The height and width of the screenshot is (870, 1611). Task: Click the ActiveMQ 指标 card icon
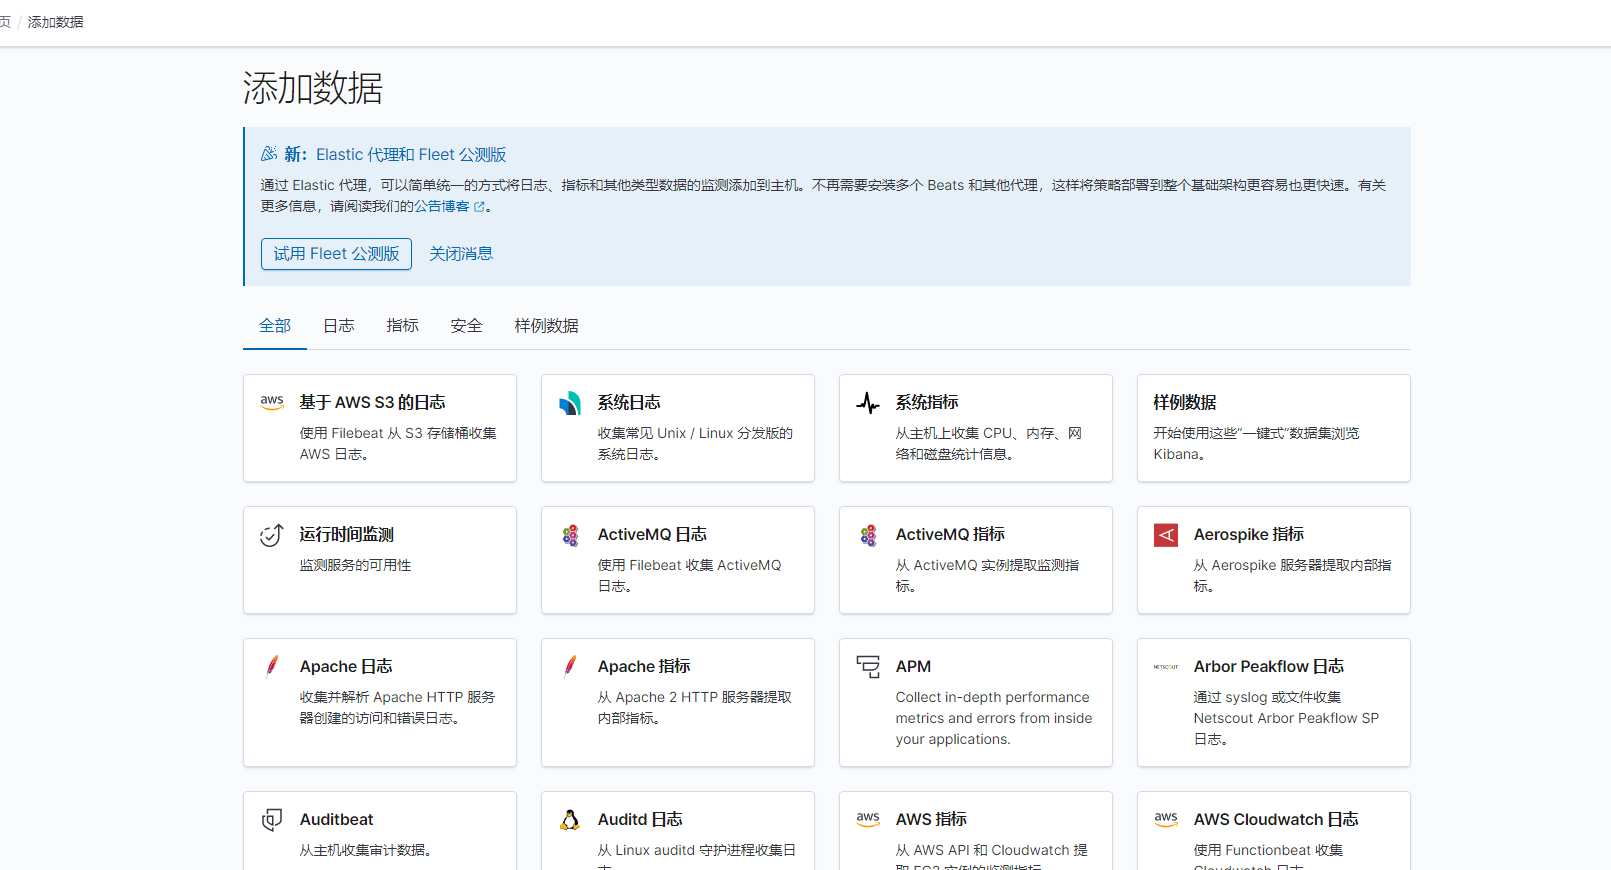tap(868, 535)
